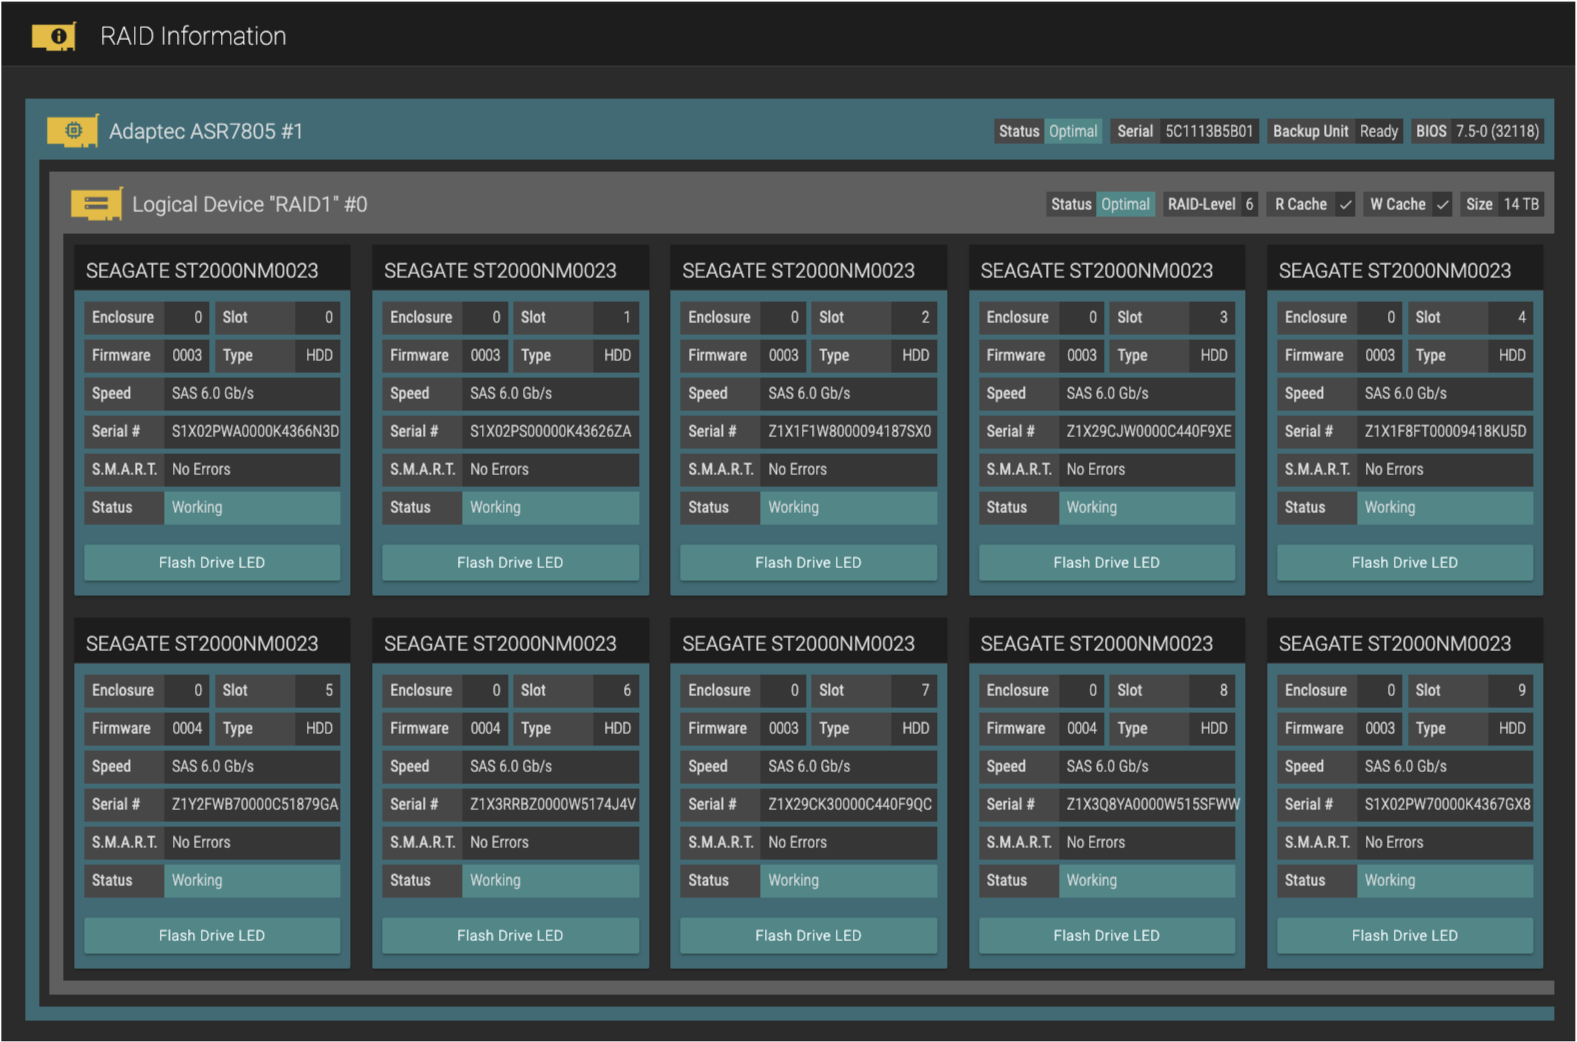Click firmware 0004 on slot 5 drive
Viewport: 1577px width, 1042px height.
point(187,728)
